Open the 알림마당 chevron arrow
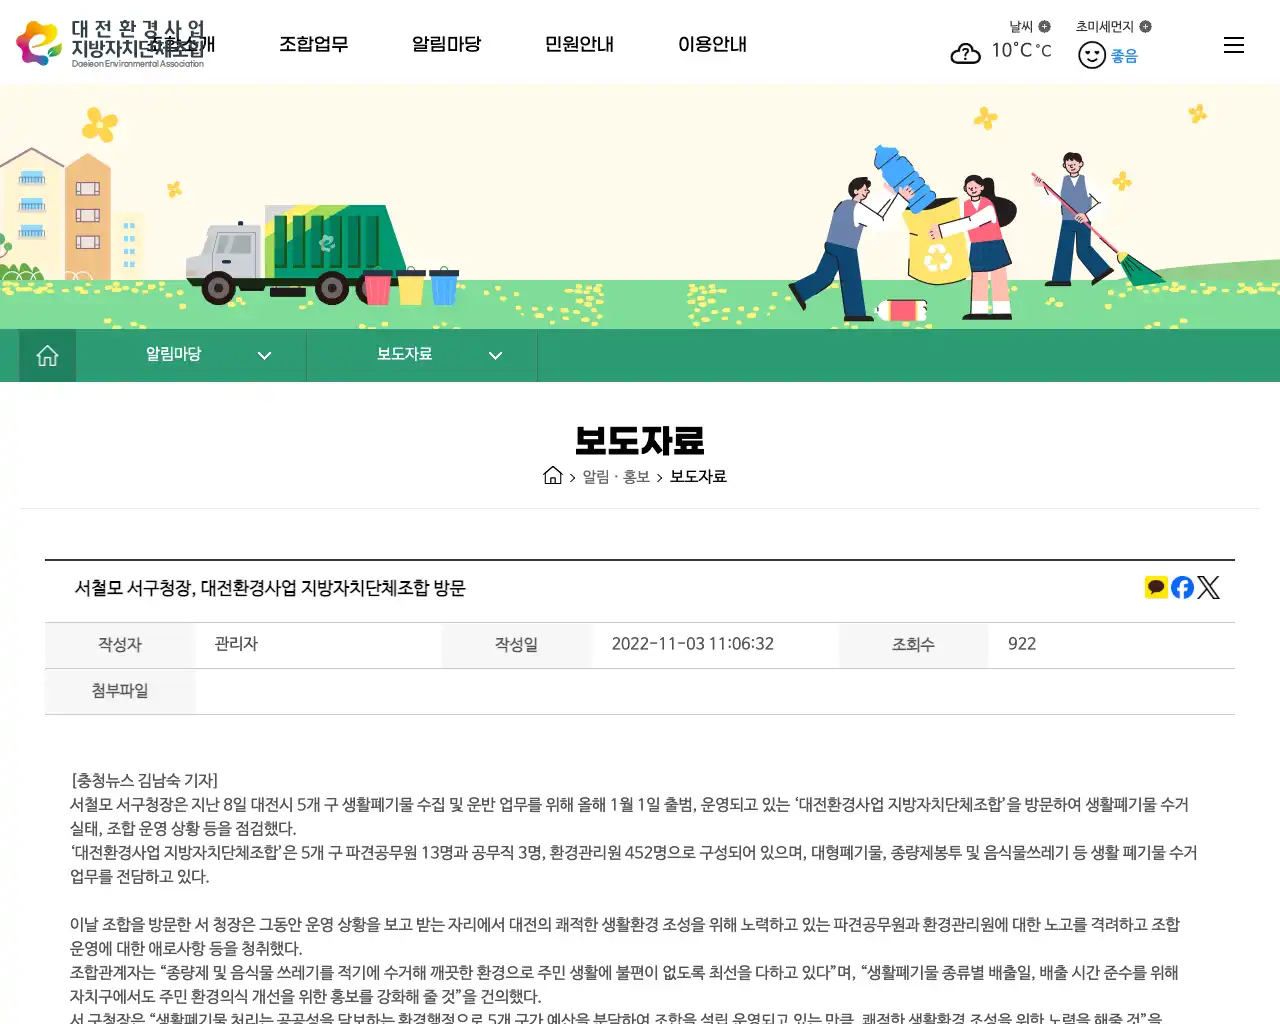This screenshot has height=1024, width=1280. (264, 355)
